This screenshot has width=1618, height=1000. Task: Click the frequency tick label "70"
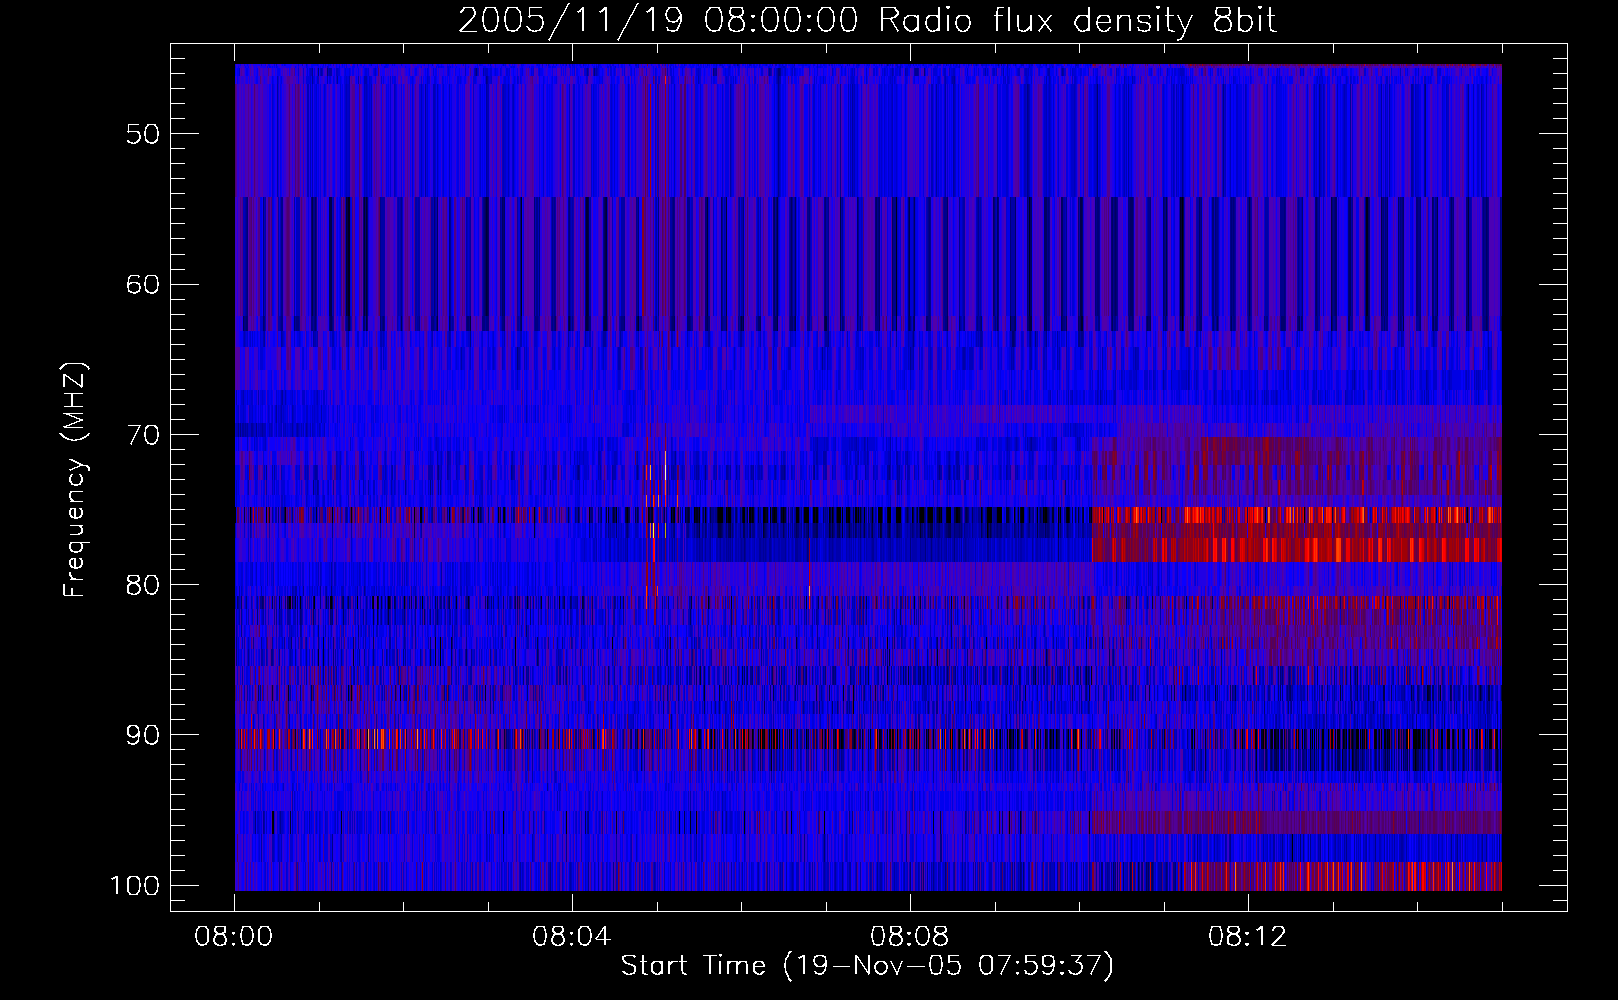[x=143, y=435]
